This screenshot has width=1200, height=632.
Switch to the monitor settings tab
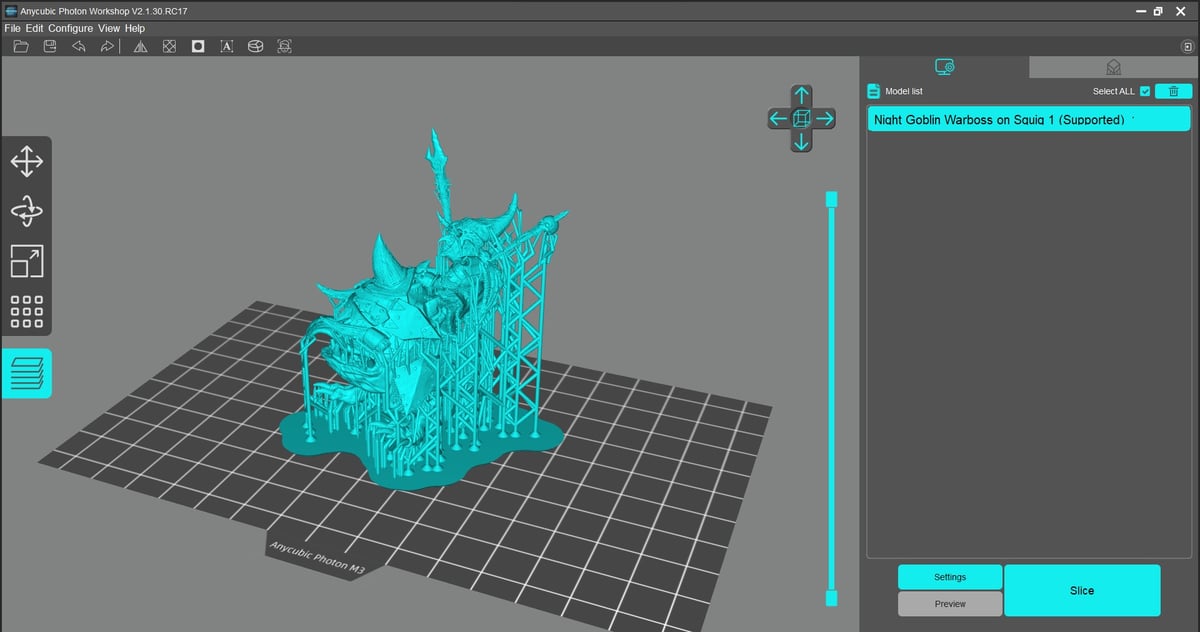click(x=944, y=66)
